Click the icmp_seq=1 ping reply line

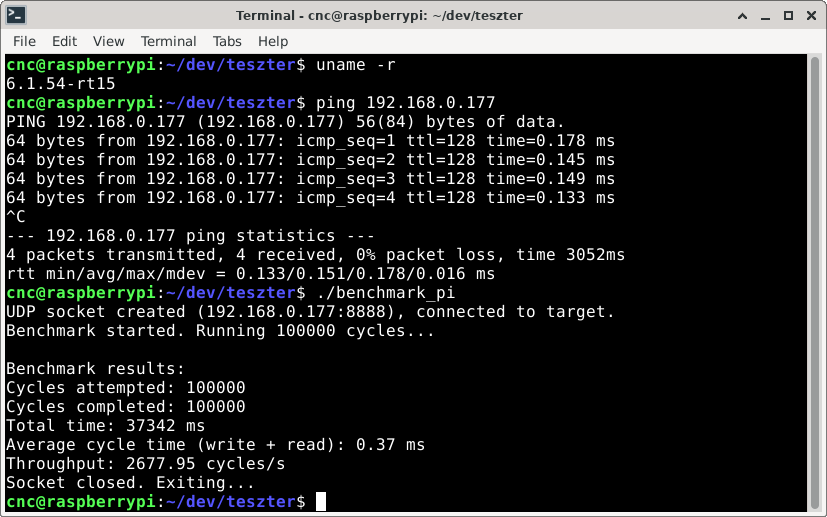[310, 140]
